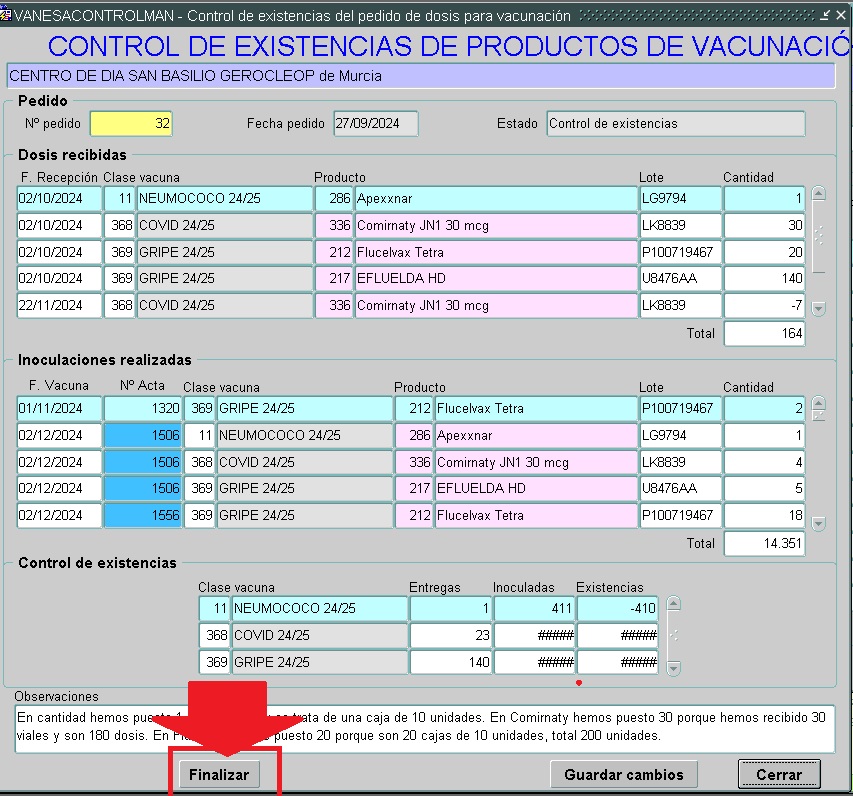Select the Apexxnar product in Dosis recibidas
853x796 pixels.
coord(495,199)
